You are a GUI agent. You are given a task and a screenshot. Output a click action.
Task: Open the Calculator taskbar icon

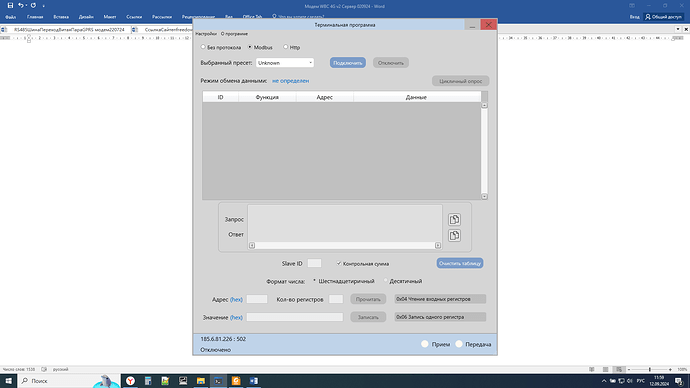coord(148,381)
